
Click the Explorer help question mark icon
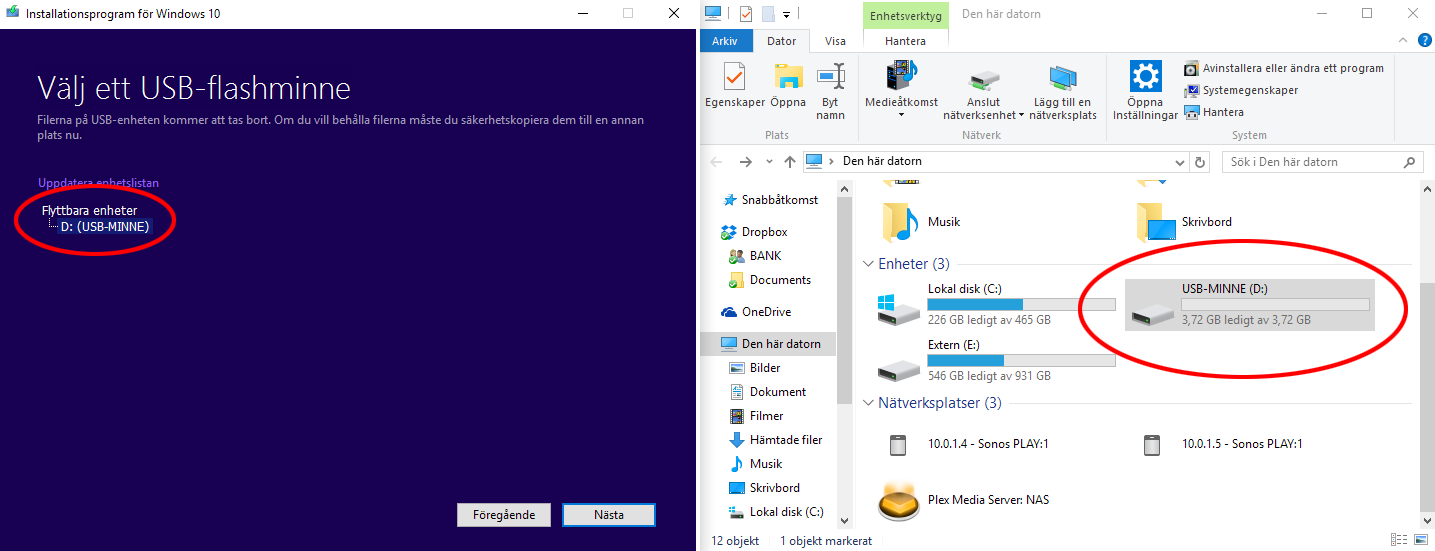[1424, 41]
